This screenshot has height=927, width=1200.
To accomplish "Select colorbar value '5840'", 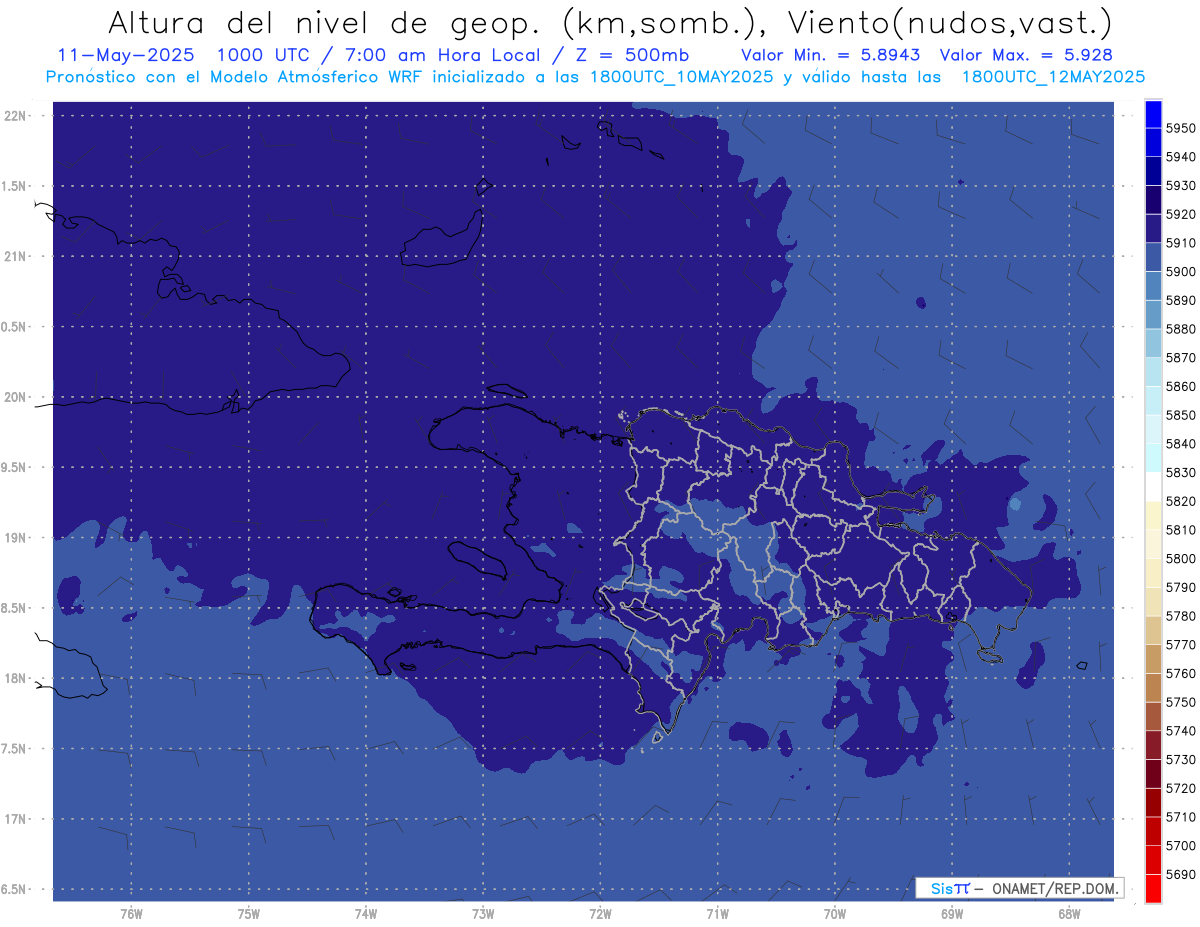I will (x=1180, y=444).
